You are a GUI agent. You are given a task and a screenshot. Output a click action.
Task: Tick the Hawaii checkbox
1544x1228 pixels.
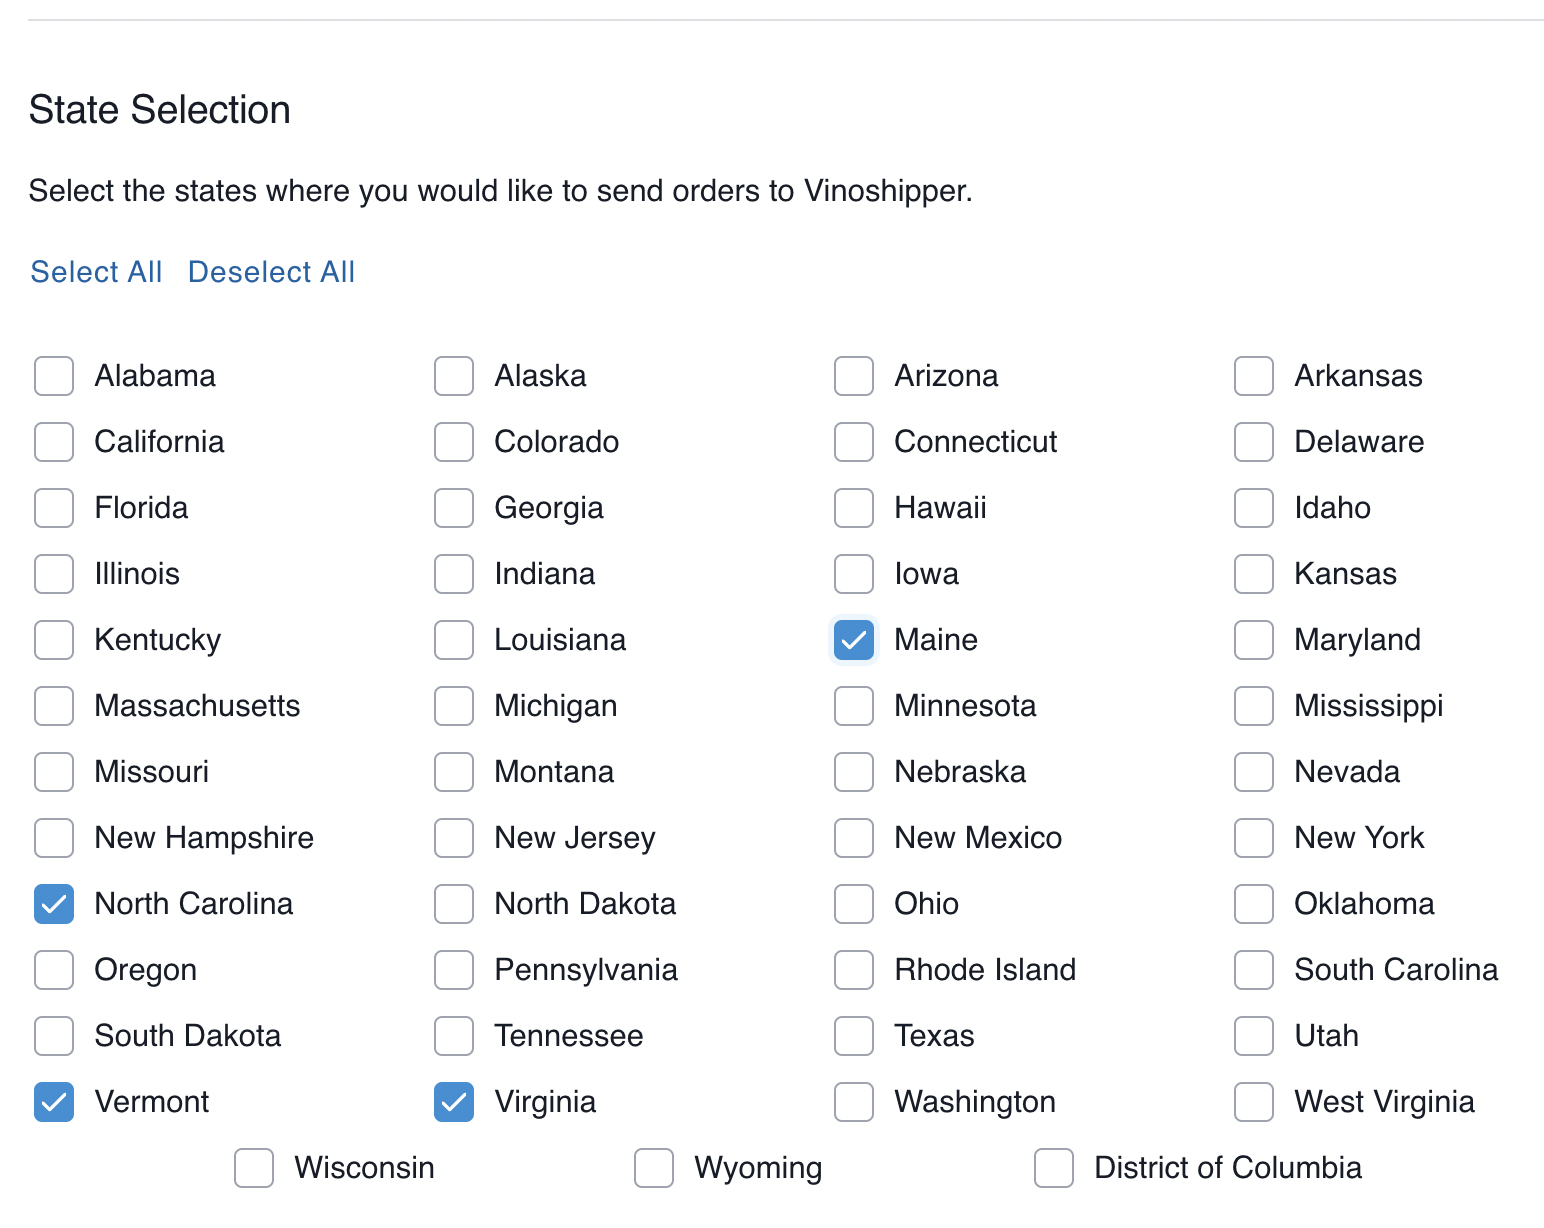pyautogui.click(x=854, y=508)
